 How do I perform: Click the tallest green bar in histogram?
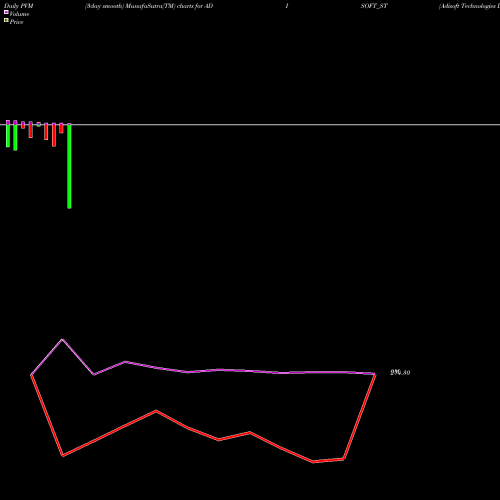69,166
